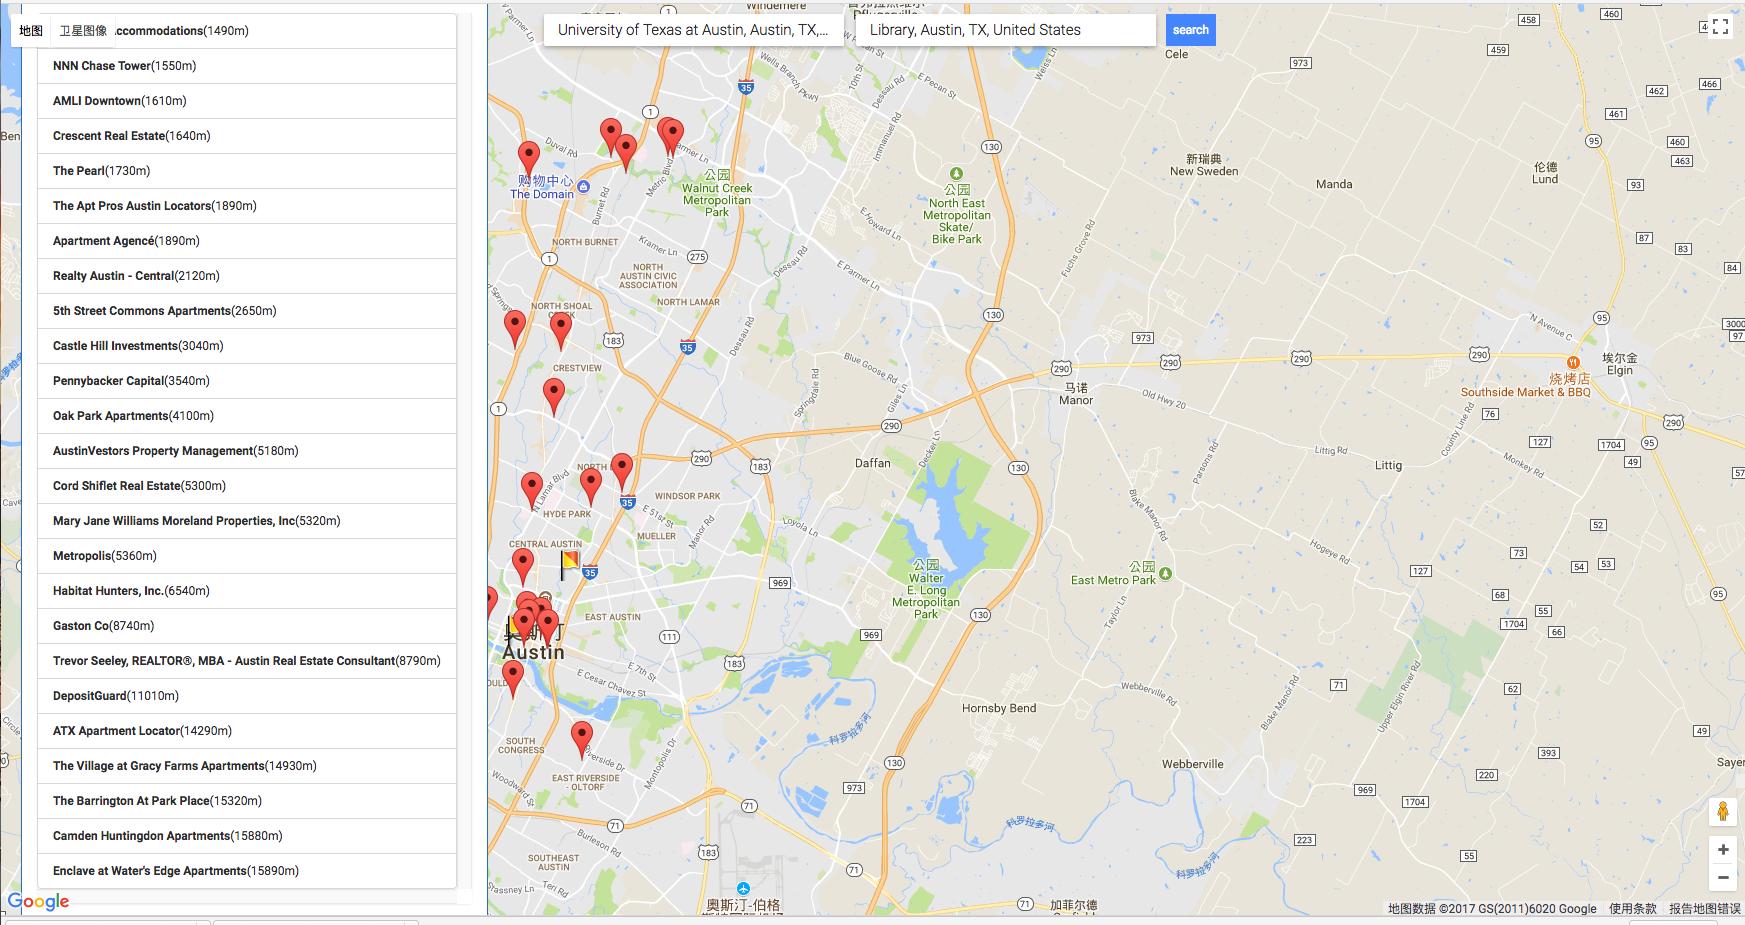Choose Metropolis result
Image resolution: width=1745 pixels, height=925 pixels.
coord(247,556)
